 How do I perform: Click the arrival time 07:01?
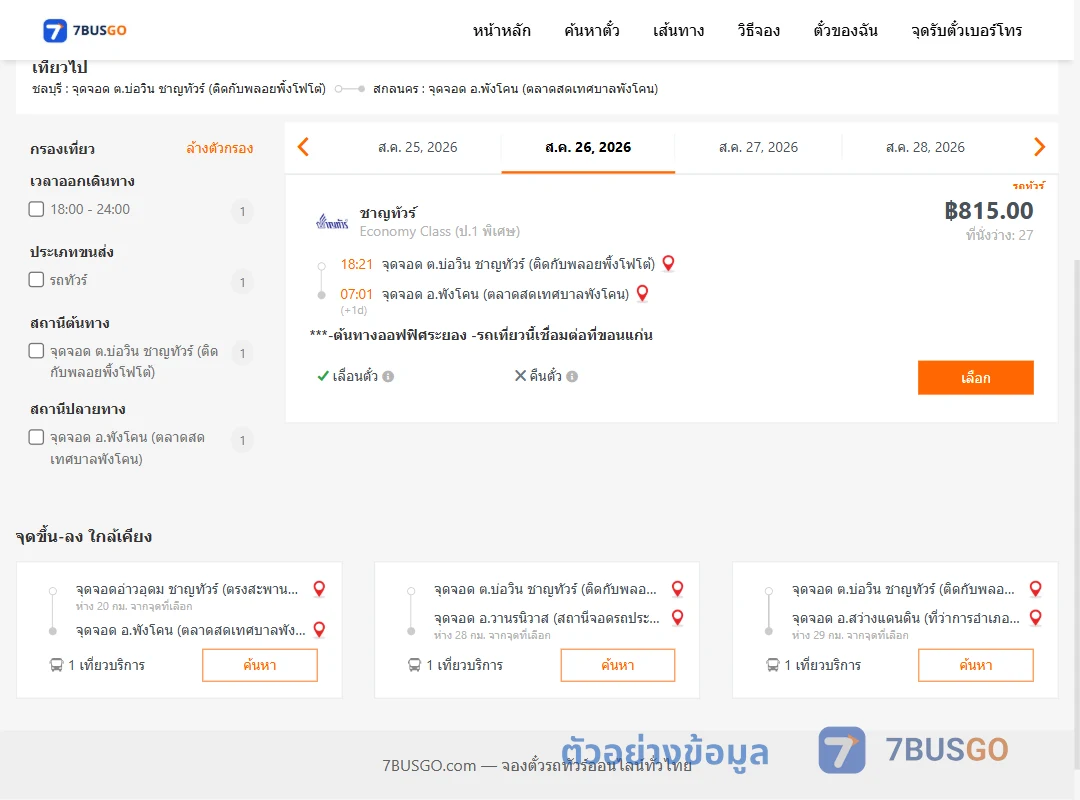[356, 294]
